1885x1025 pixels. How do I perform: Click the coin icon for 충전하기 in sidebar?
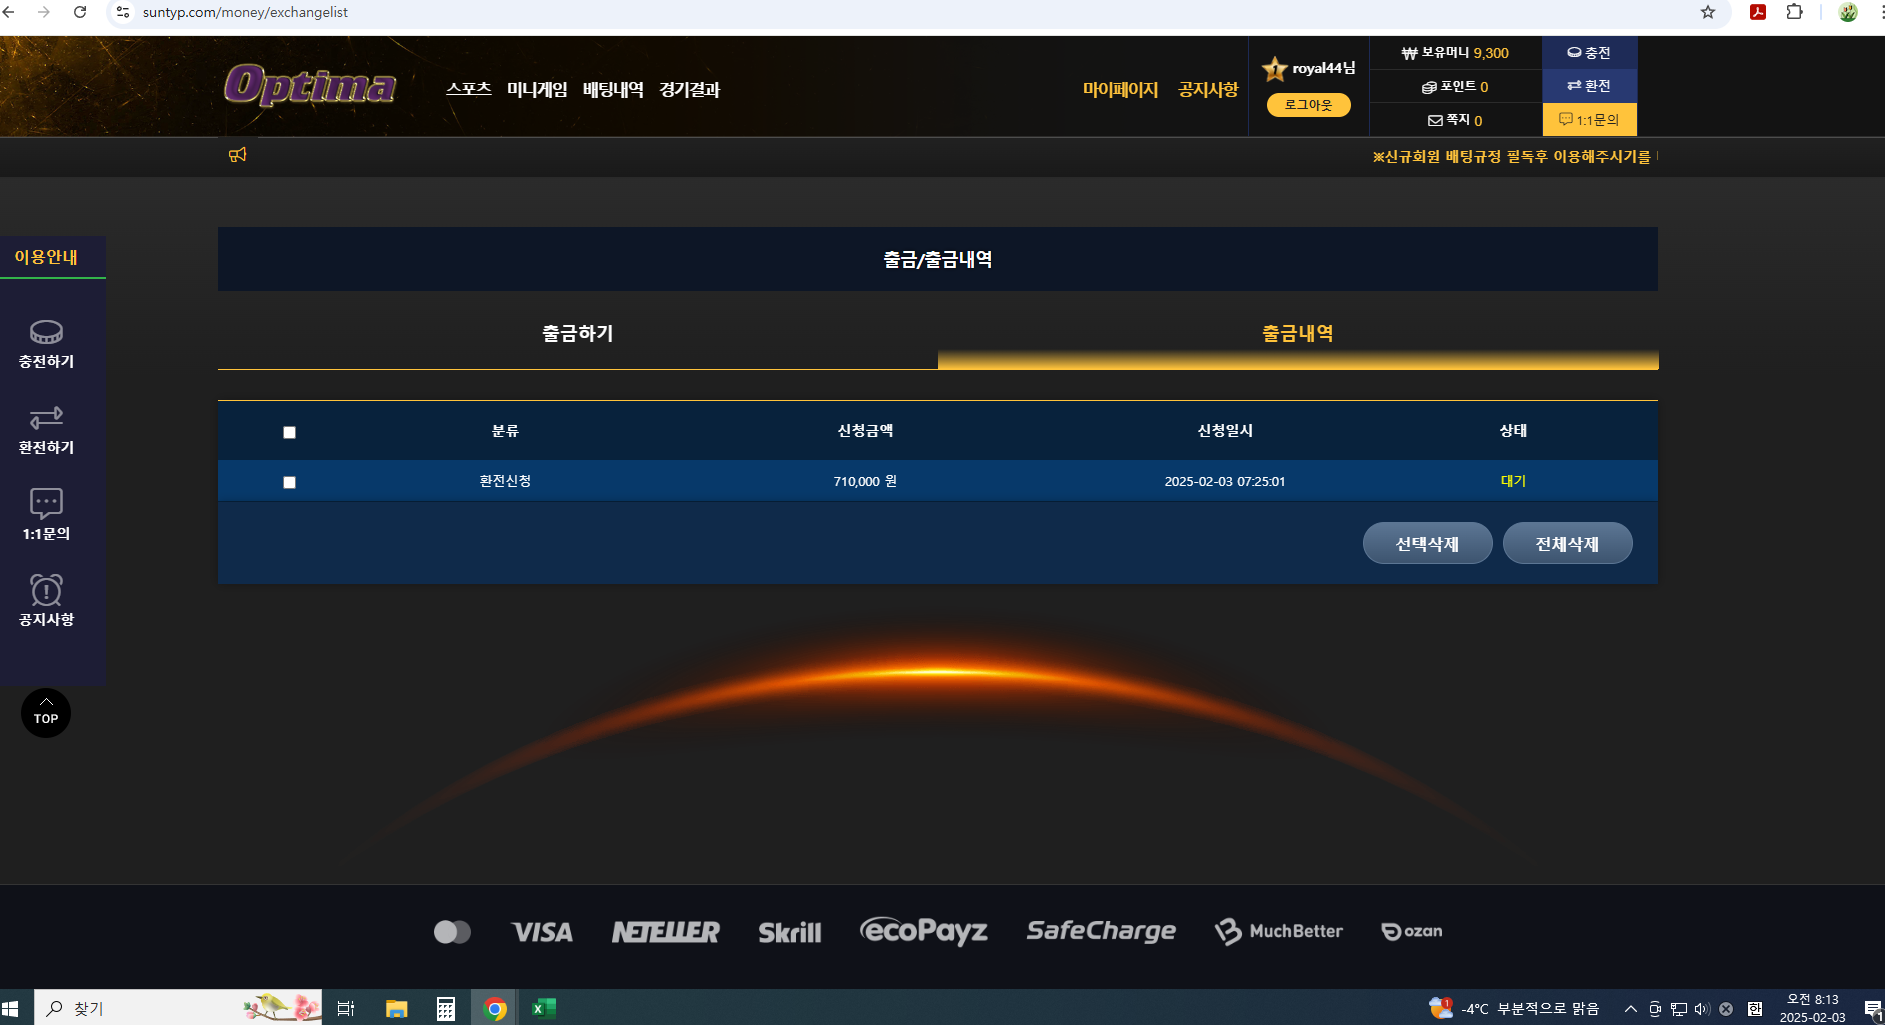coord(46,332)
